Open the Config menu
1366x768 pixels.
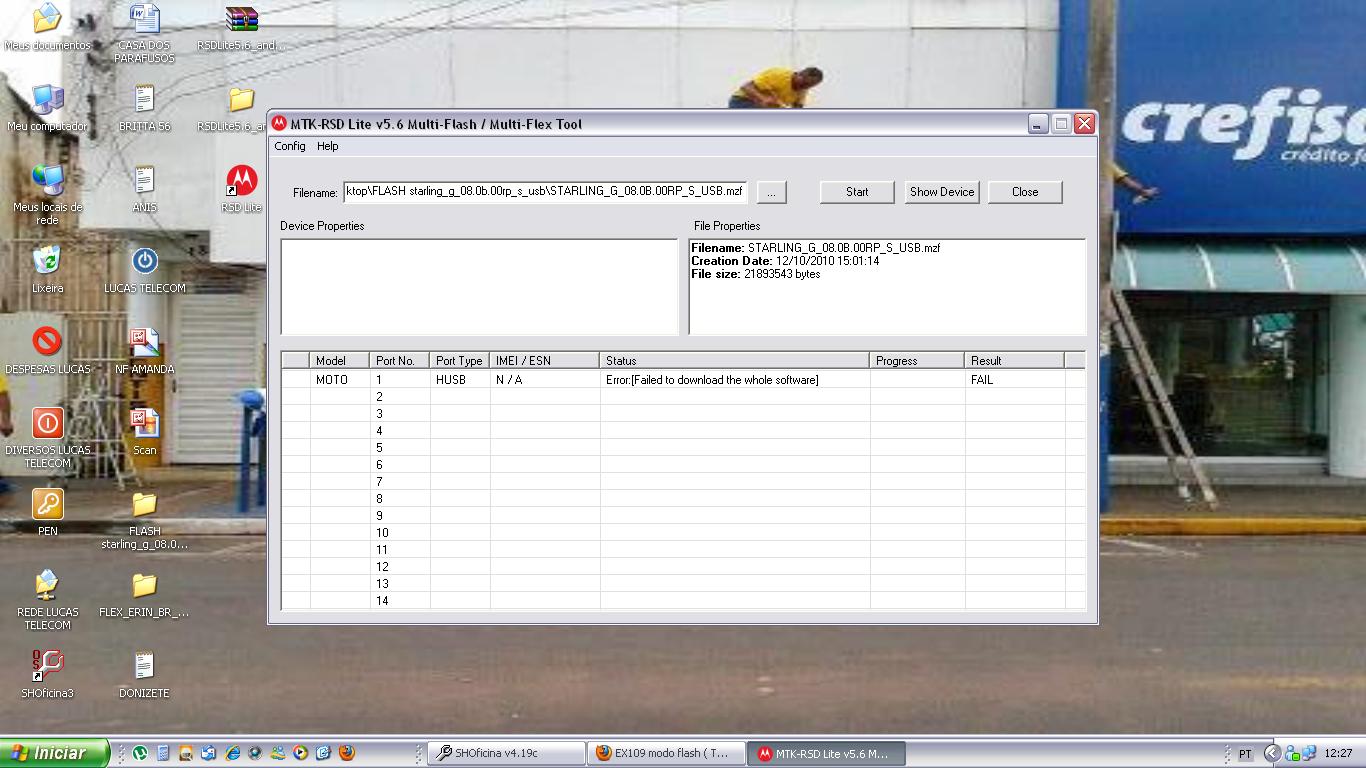(x=290, y=146)
